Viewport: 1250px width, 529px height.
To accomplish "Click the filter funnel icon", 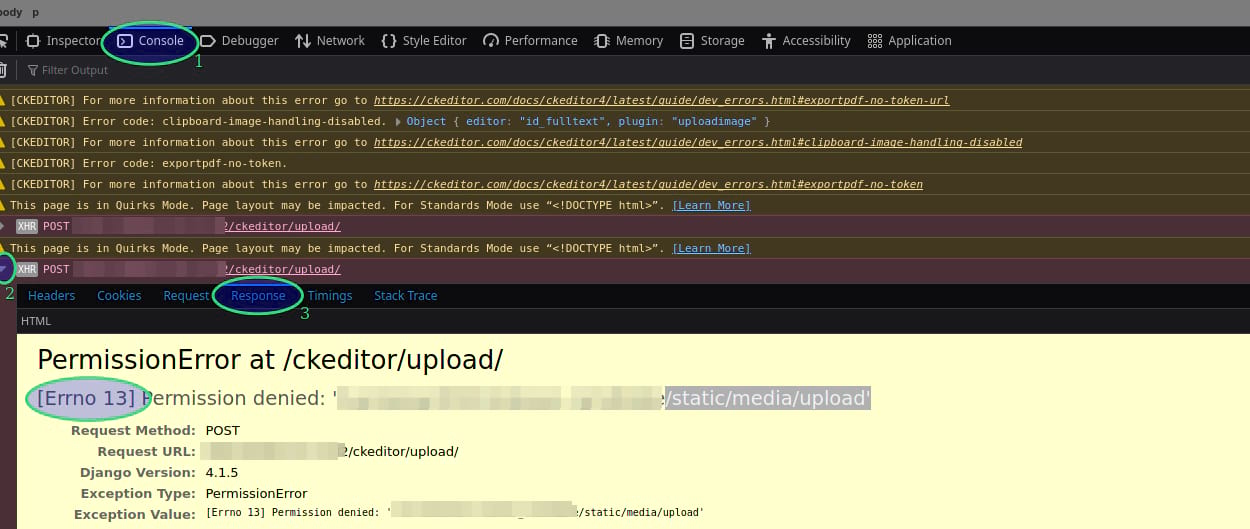I will (x=33, y=71).
